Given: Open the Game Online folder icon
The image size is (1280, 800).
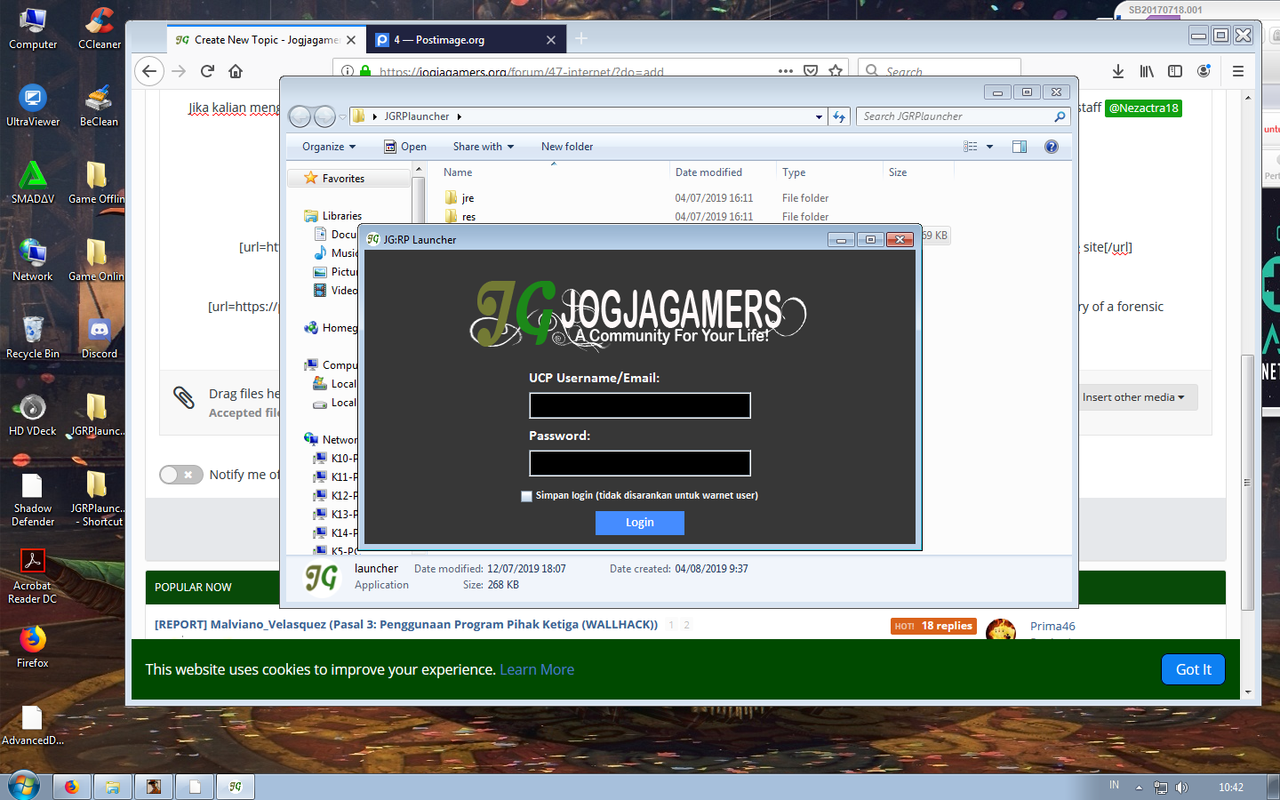Looking at the screenshot, I should (97, 260).
